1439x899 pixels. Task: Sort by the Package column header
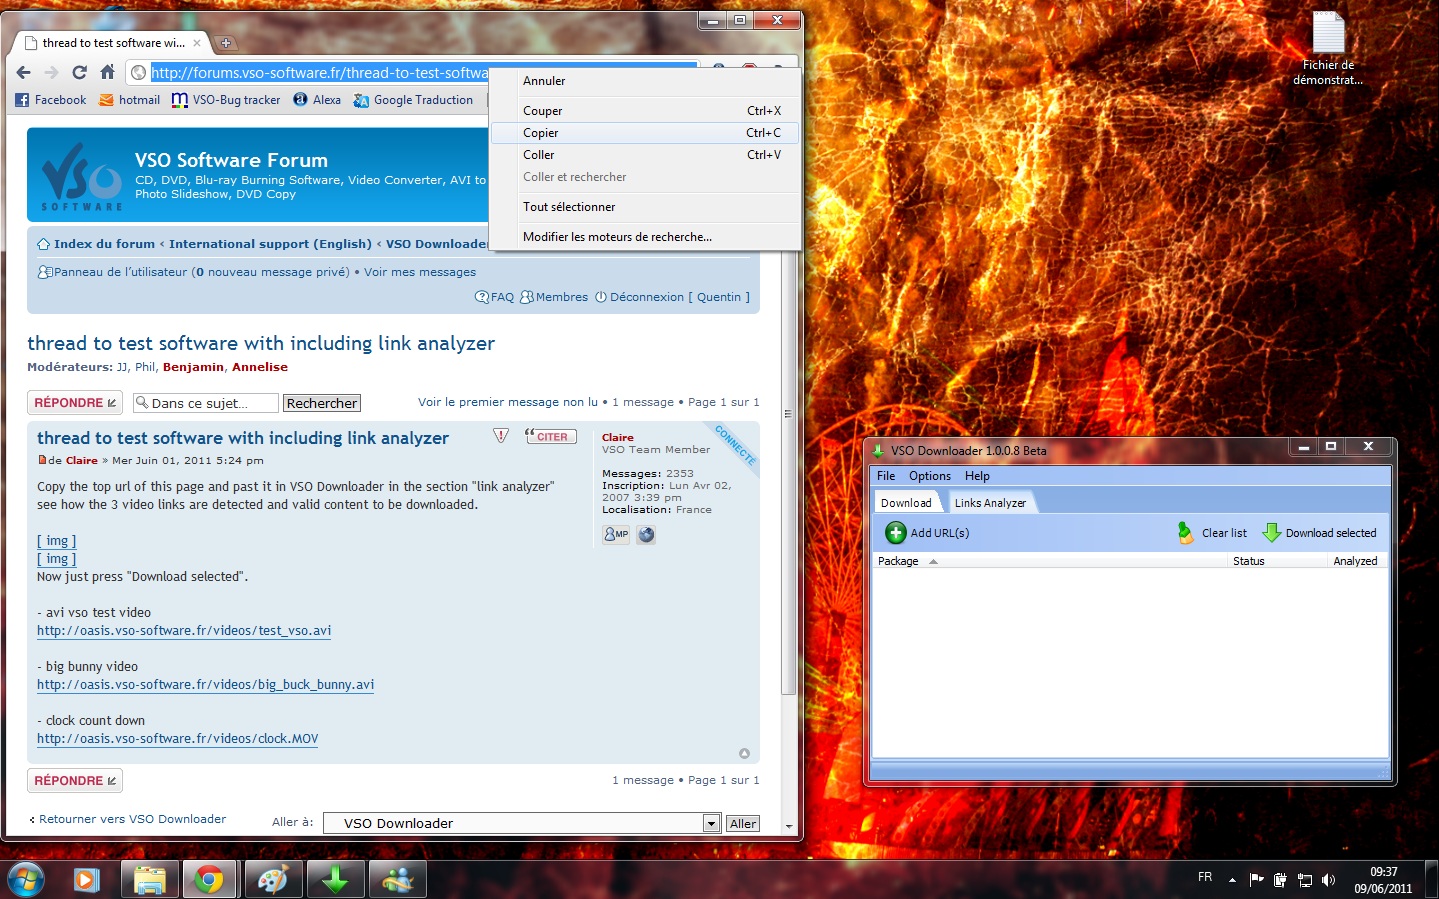(x=1050, y=561)
